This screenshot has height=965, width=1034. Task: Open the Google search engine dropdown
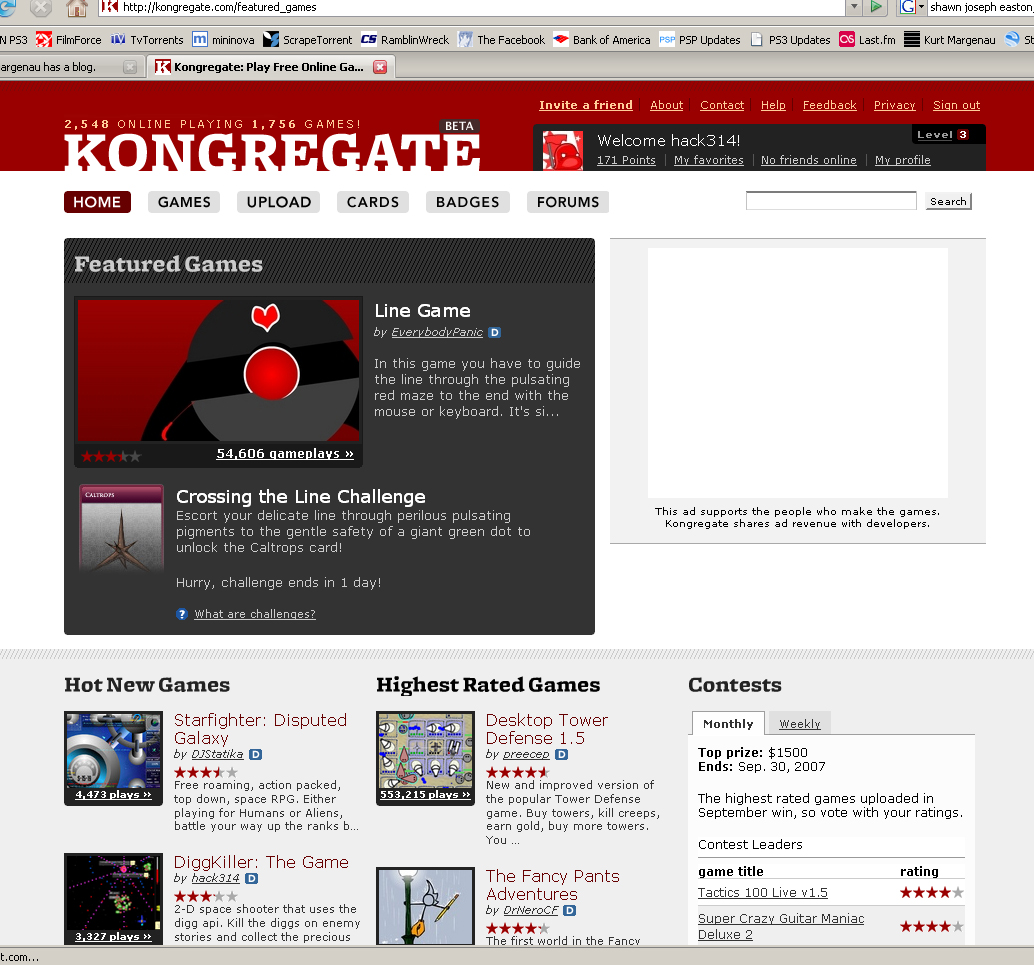[x=921, y=7]
